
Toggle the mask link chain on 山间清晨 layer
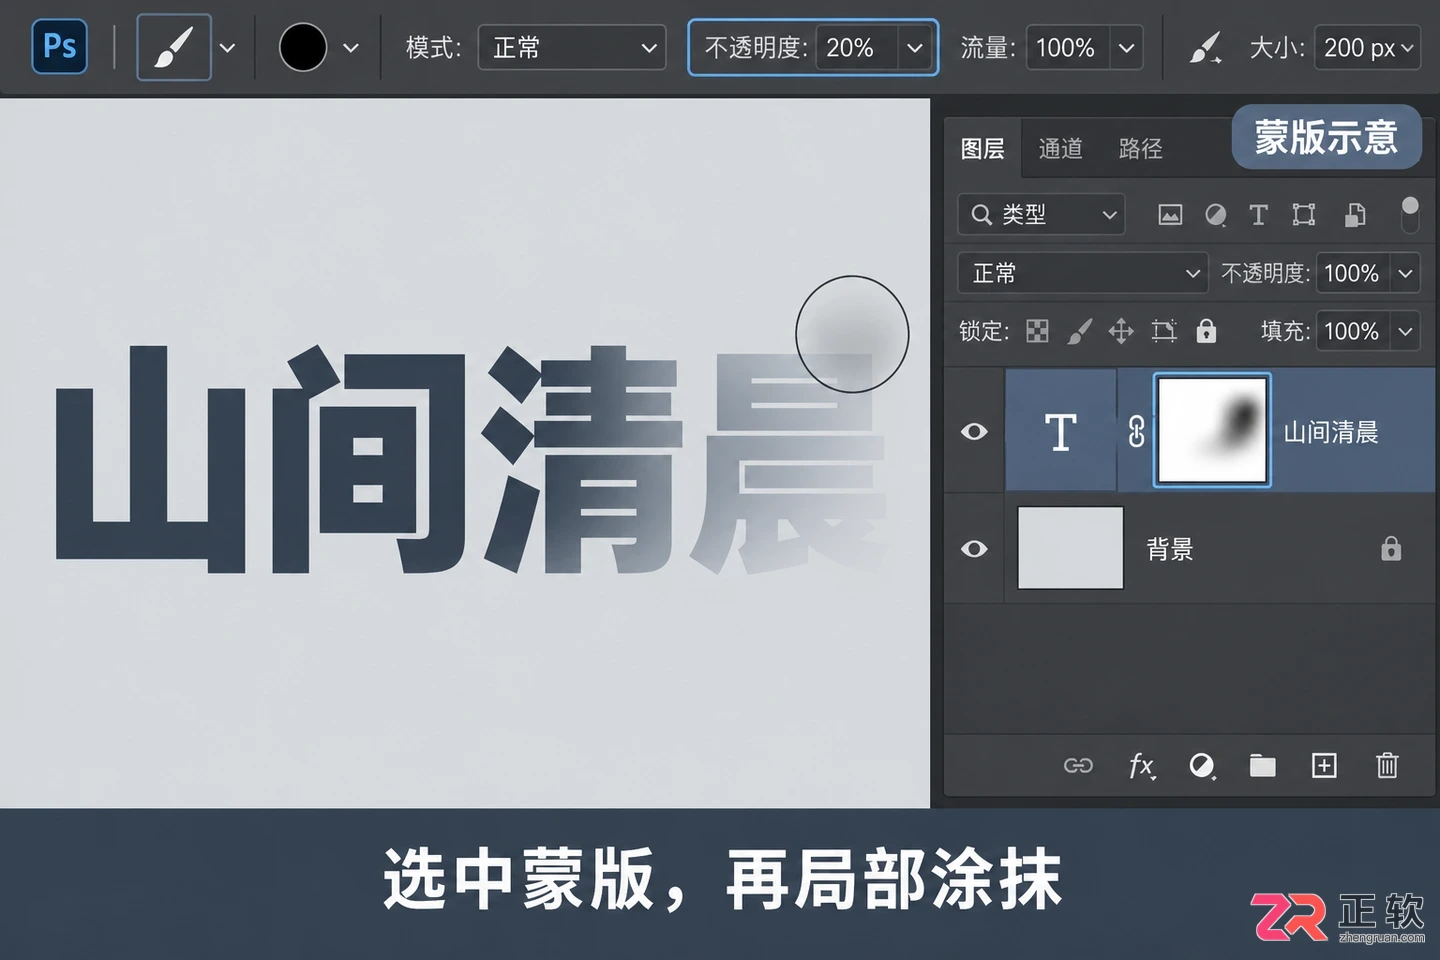(1137, 431)
